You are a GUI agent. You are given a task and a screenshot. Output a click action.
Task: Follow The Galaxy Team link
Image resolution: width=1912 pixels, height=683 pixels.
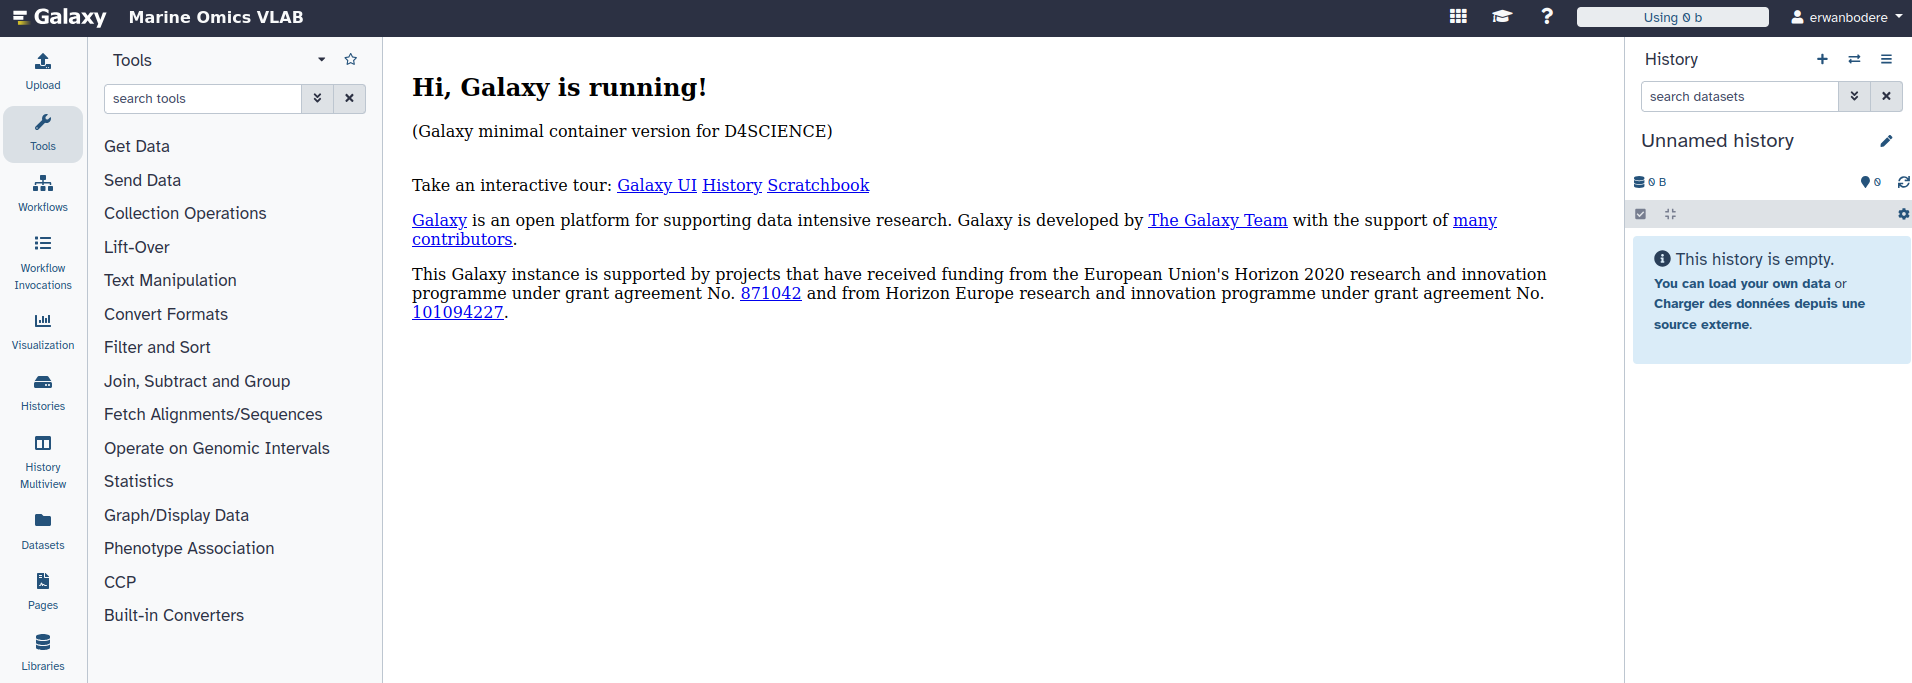click(1217, 220)
